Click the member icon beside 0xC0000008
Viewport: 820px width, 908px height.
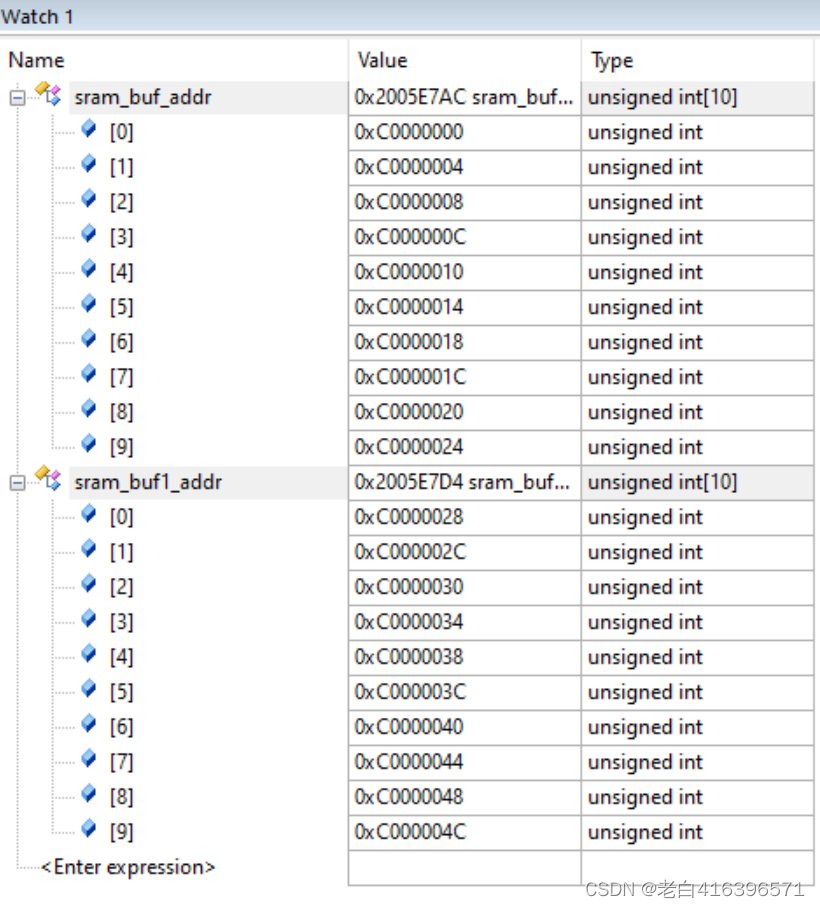(89, 199)
